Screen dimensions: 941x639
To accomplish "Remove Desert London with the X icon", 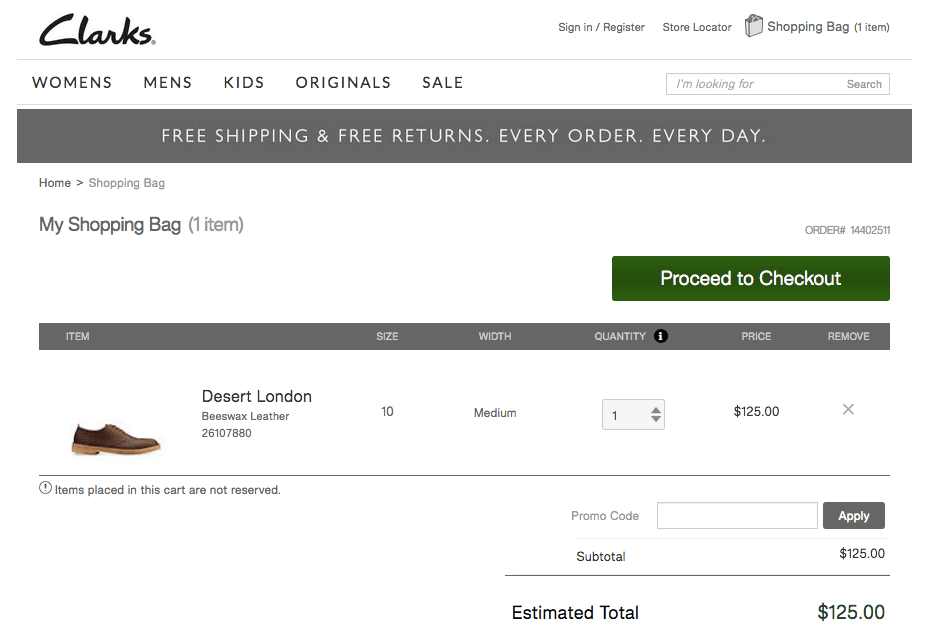I will (848, 409).
